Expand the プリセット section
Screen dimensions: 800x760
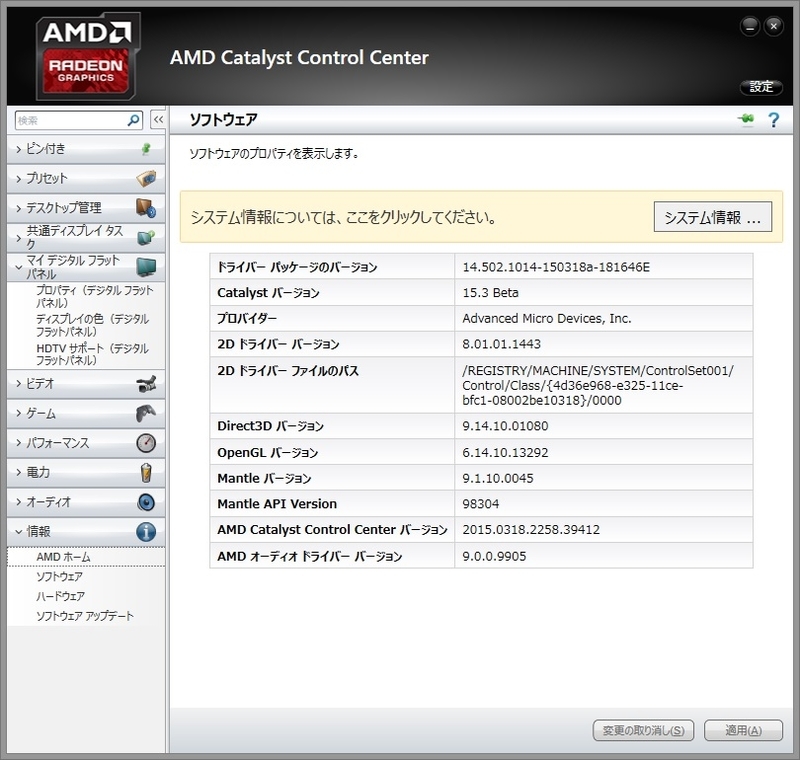pyautogui.click(x=86, y=179)
